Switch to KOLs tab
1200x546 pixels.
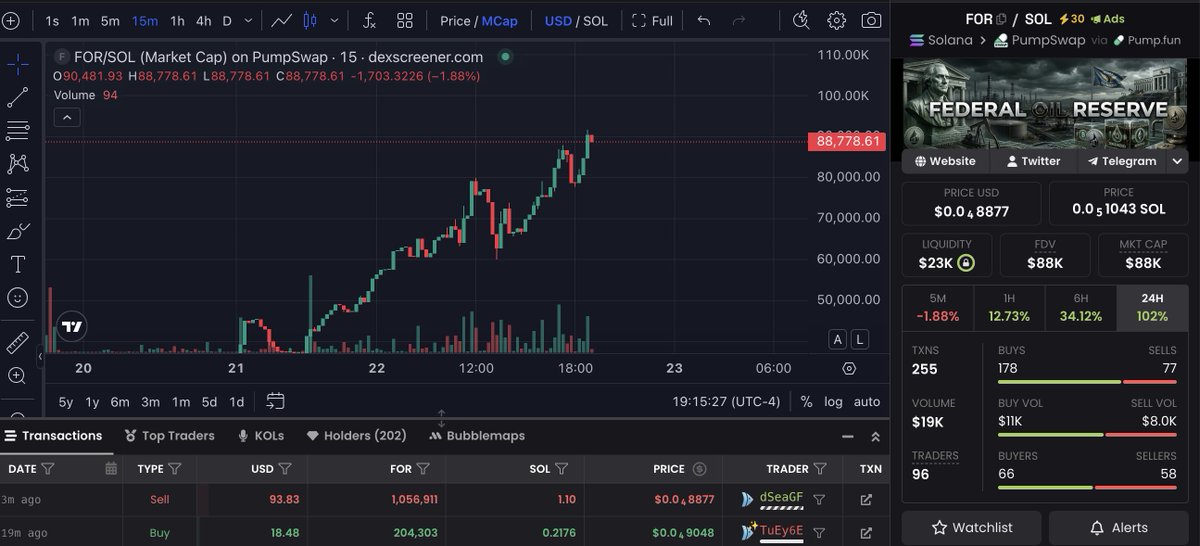(x=261, y=436)
